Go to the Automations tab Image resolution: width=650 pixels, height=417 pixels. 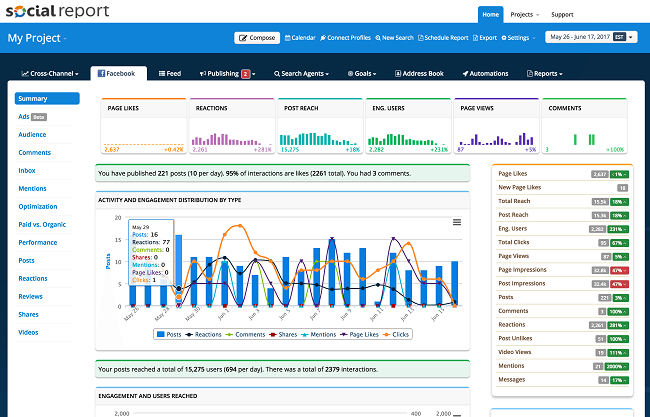point(485,74)
